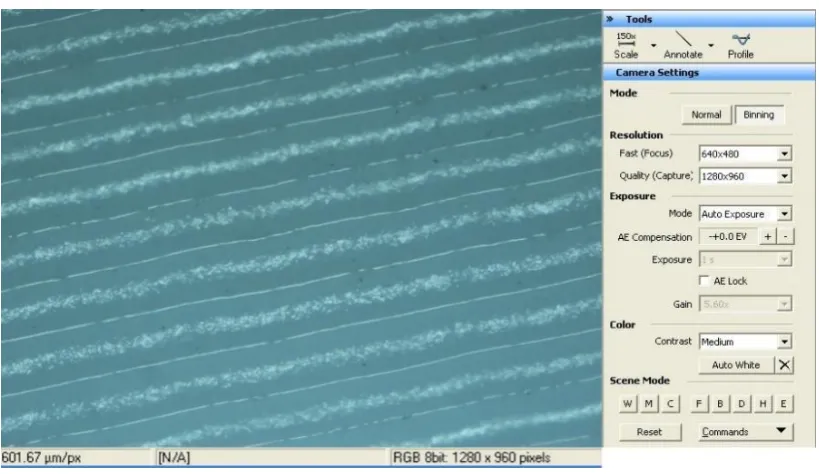This screenshot has width=819, height=474.
Task: Switch camera mode to Normal
Action: (x=706, y=115)
